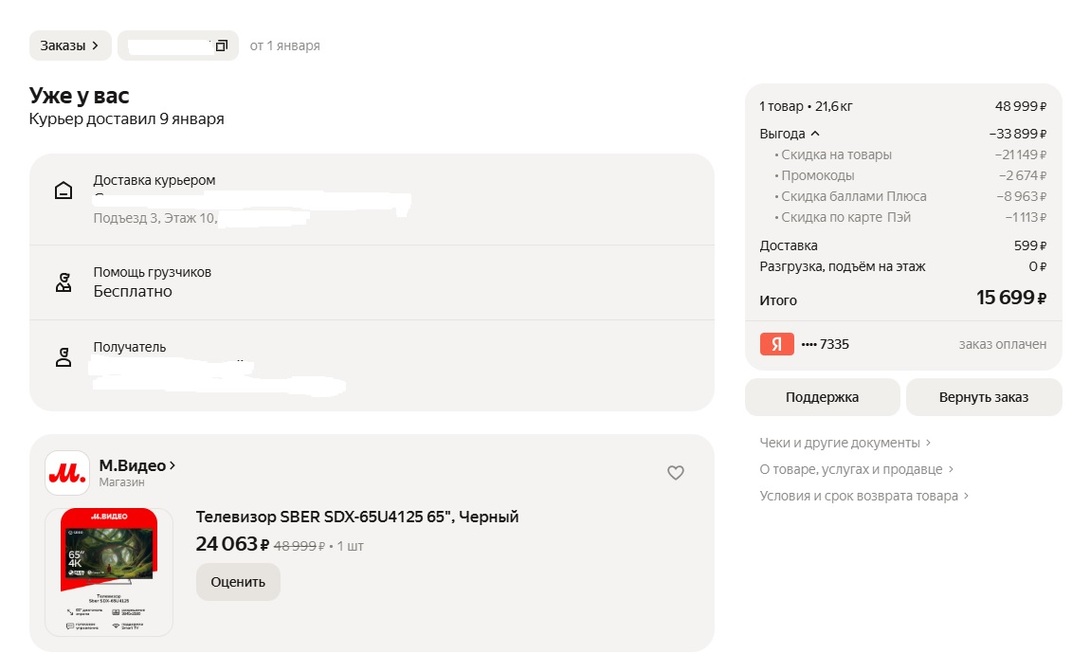Open the Телевизор SBER SDX-65U4125 product title

(357, 517)
